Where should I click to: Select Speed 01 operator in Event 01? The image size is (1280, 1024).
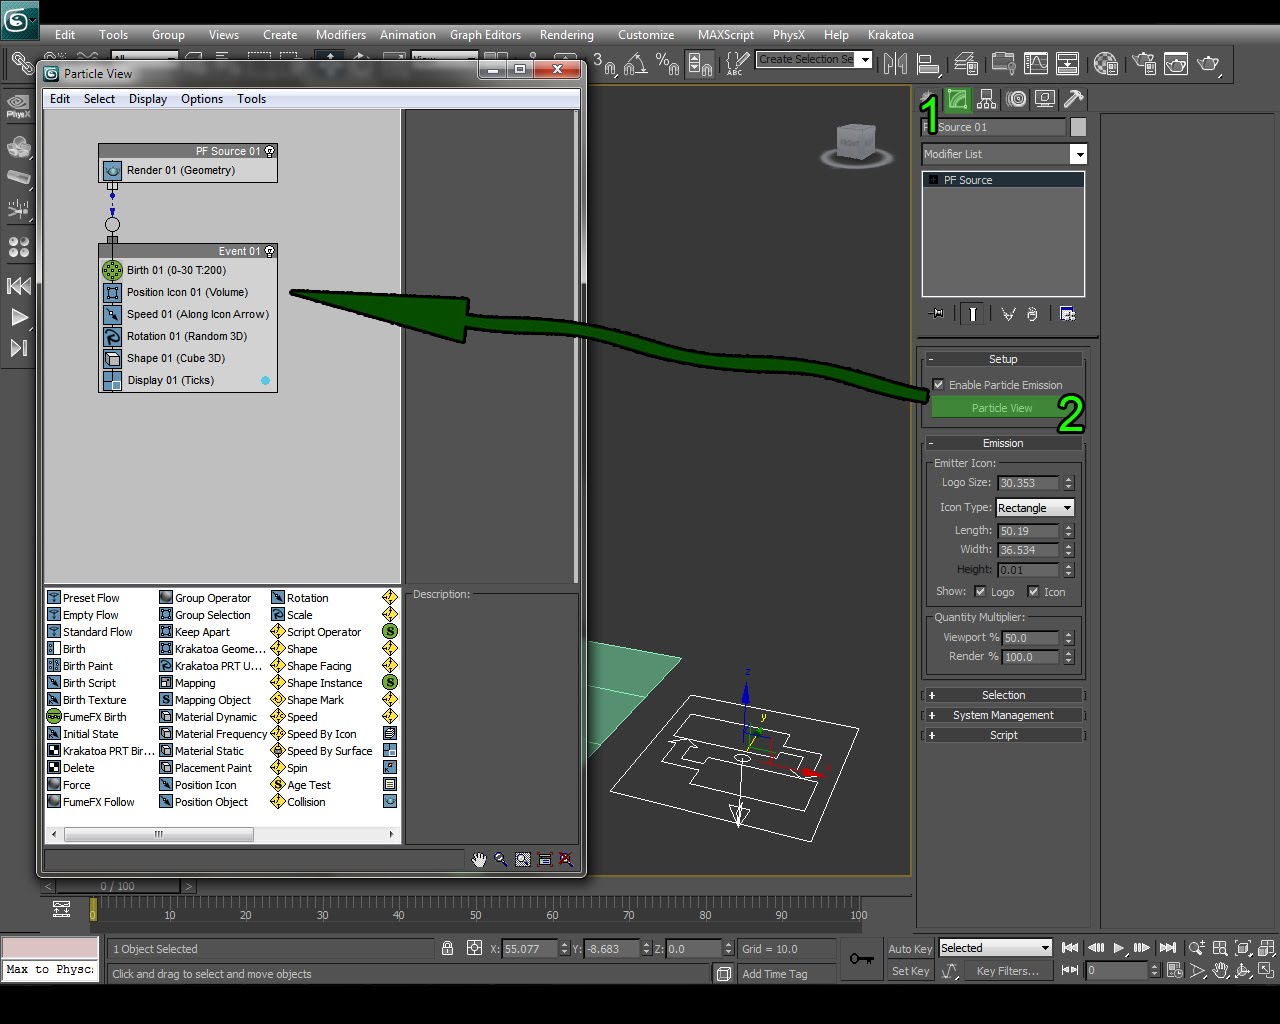coord(188,314)
